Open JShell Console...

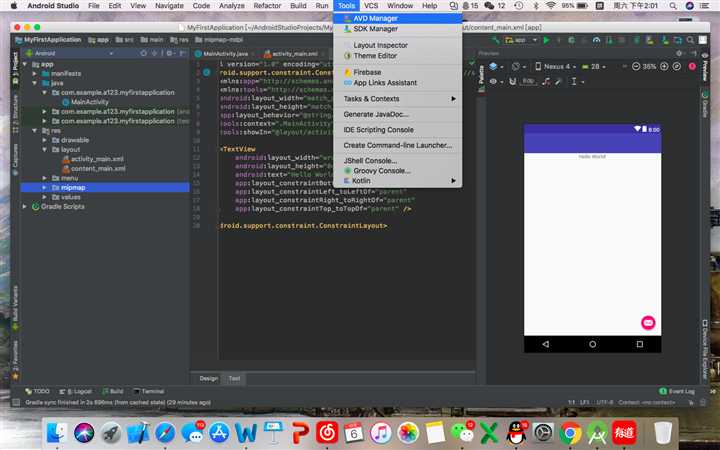(x=397, y=161)
